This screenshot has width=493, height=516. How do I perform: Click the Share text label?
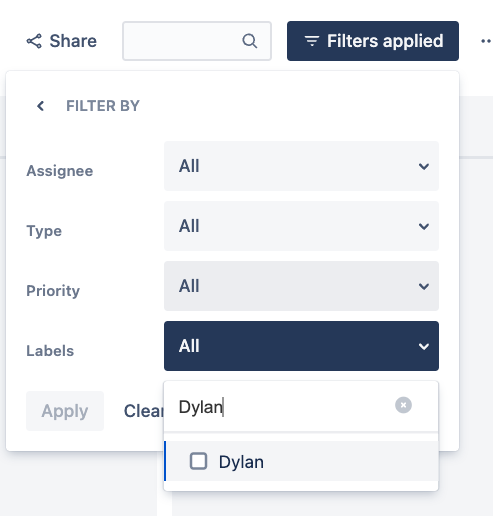point(73,41)
